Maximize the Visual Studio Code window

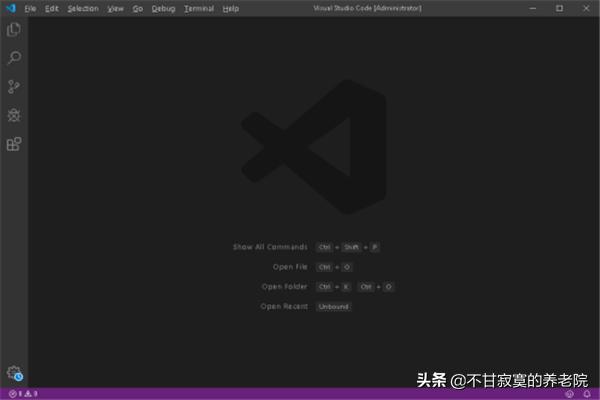(x=559, y=8)
